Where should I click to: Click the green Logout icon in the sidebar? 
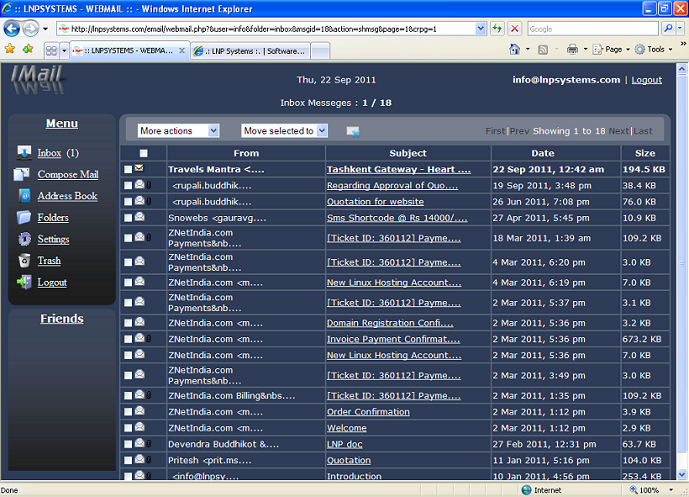[x=25, y=282]
